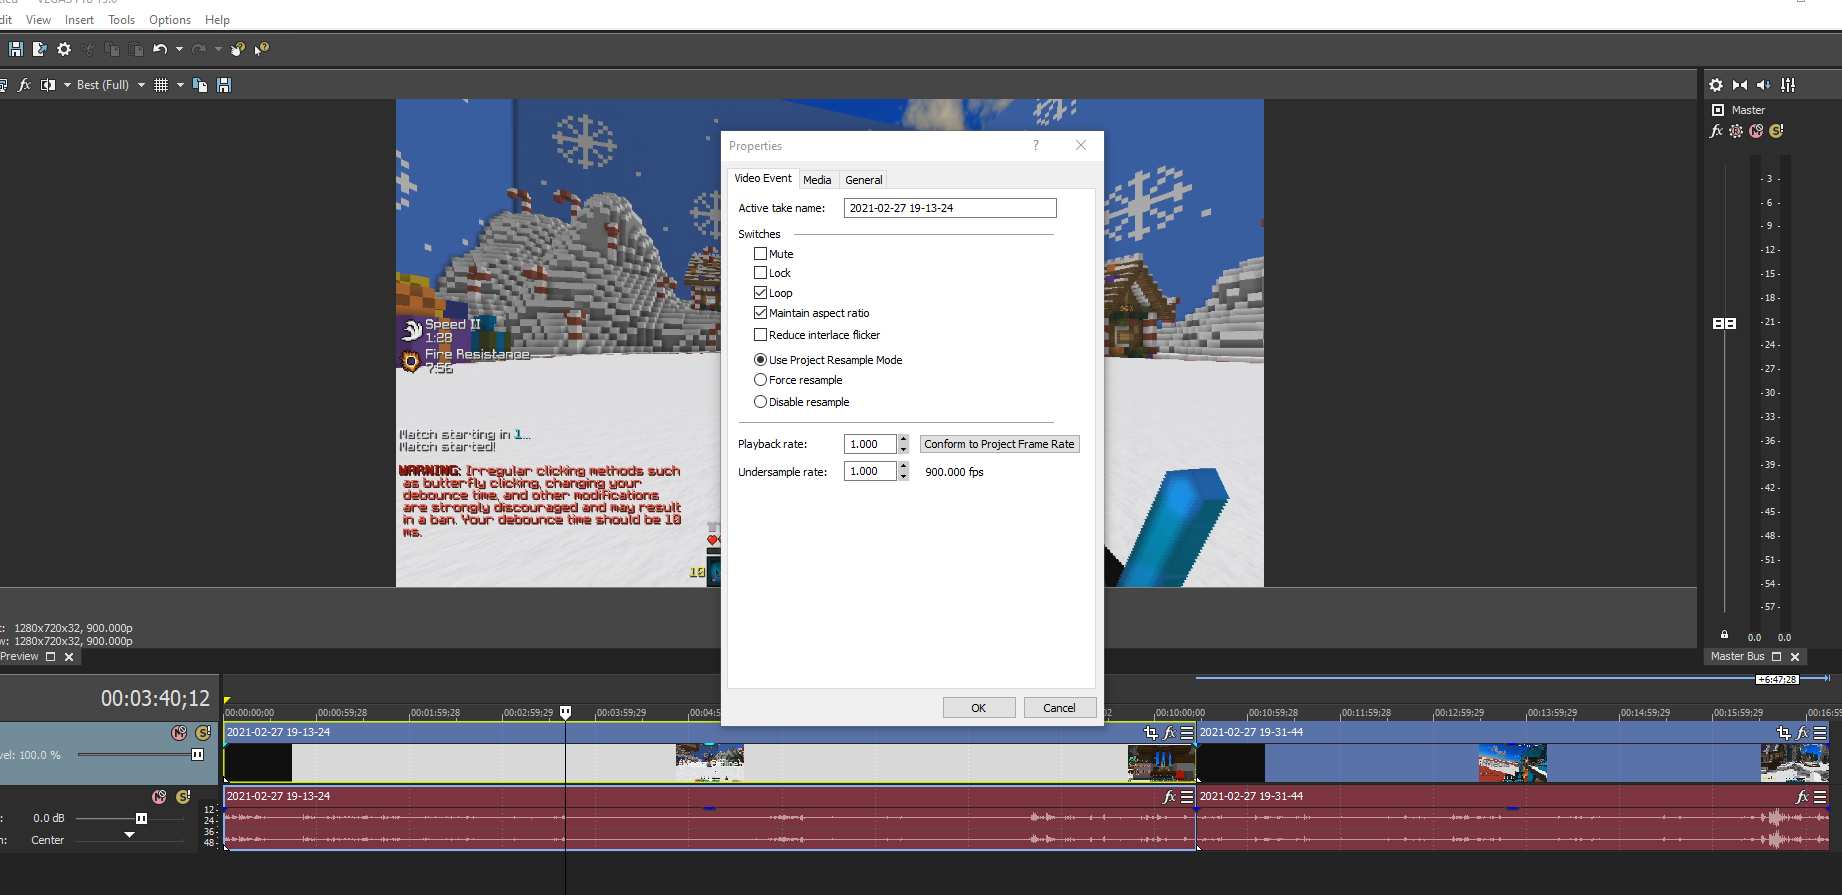Click the audio track volume slider handle
Image resolution: width=1842 pixels, height=895 pixels.
tap(141, 819)
